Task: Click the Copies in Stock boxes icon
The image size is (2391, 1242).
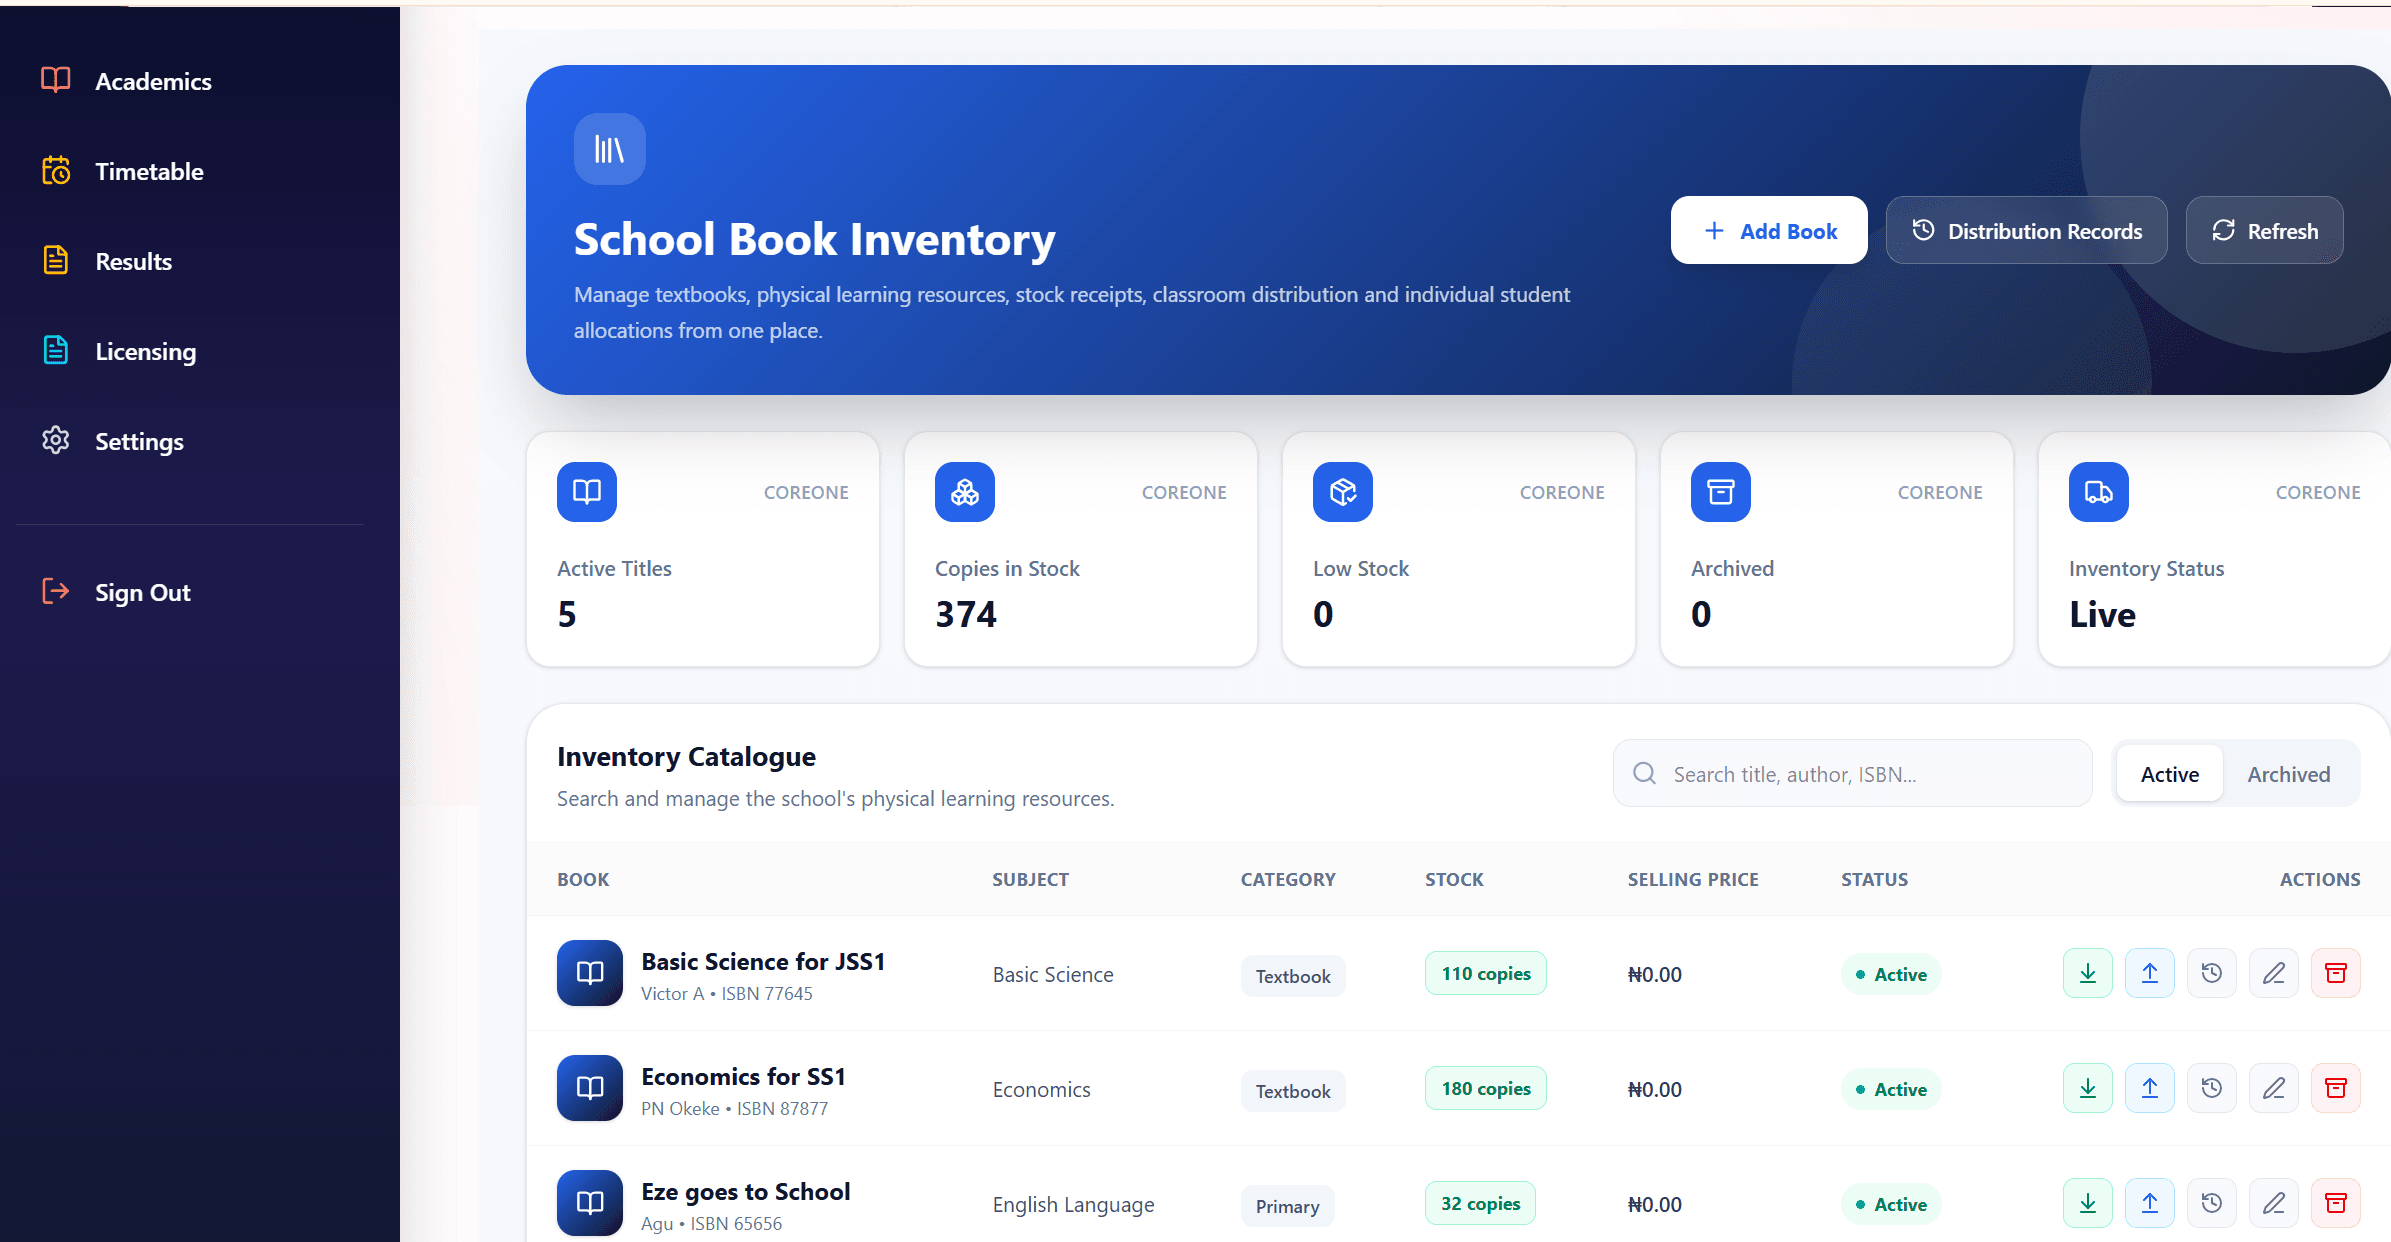Action: [x=965, y=492]
